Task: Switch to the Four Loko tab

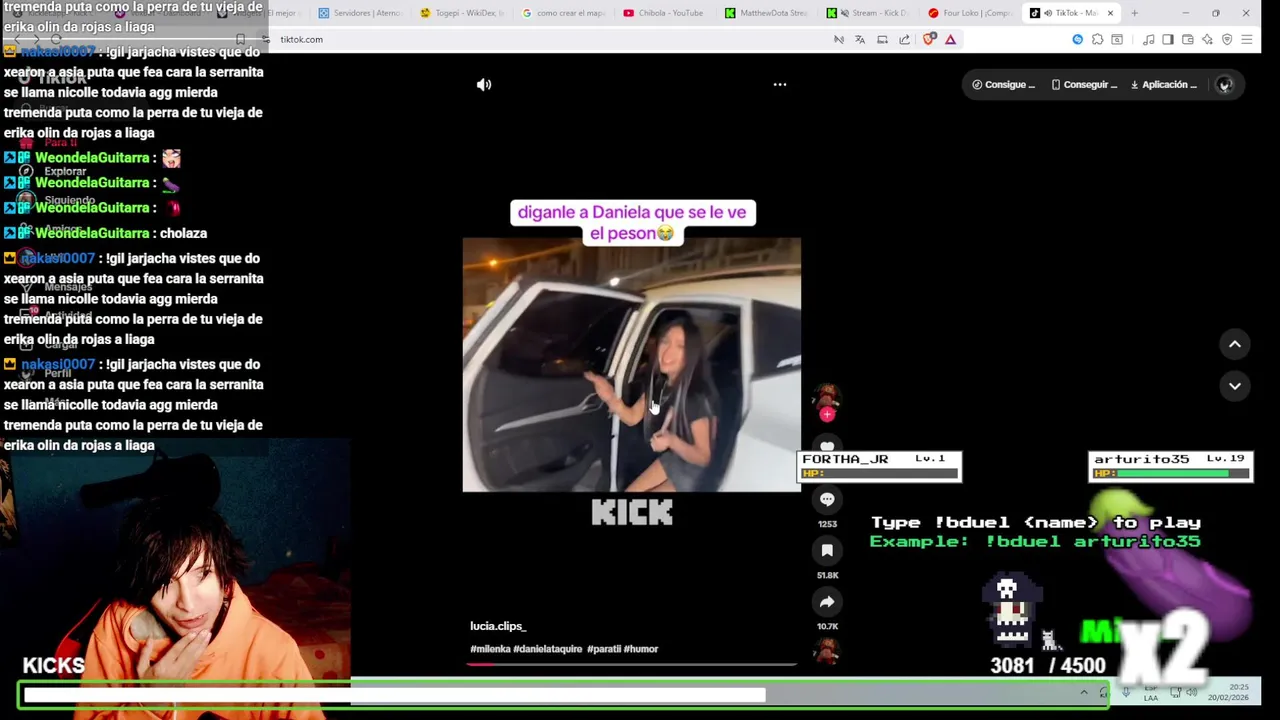Action: pyautogui.click(x=969, y=13)
